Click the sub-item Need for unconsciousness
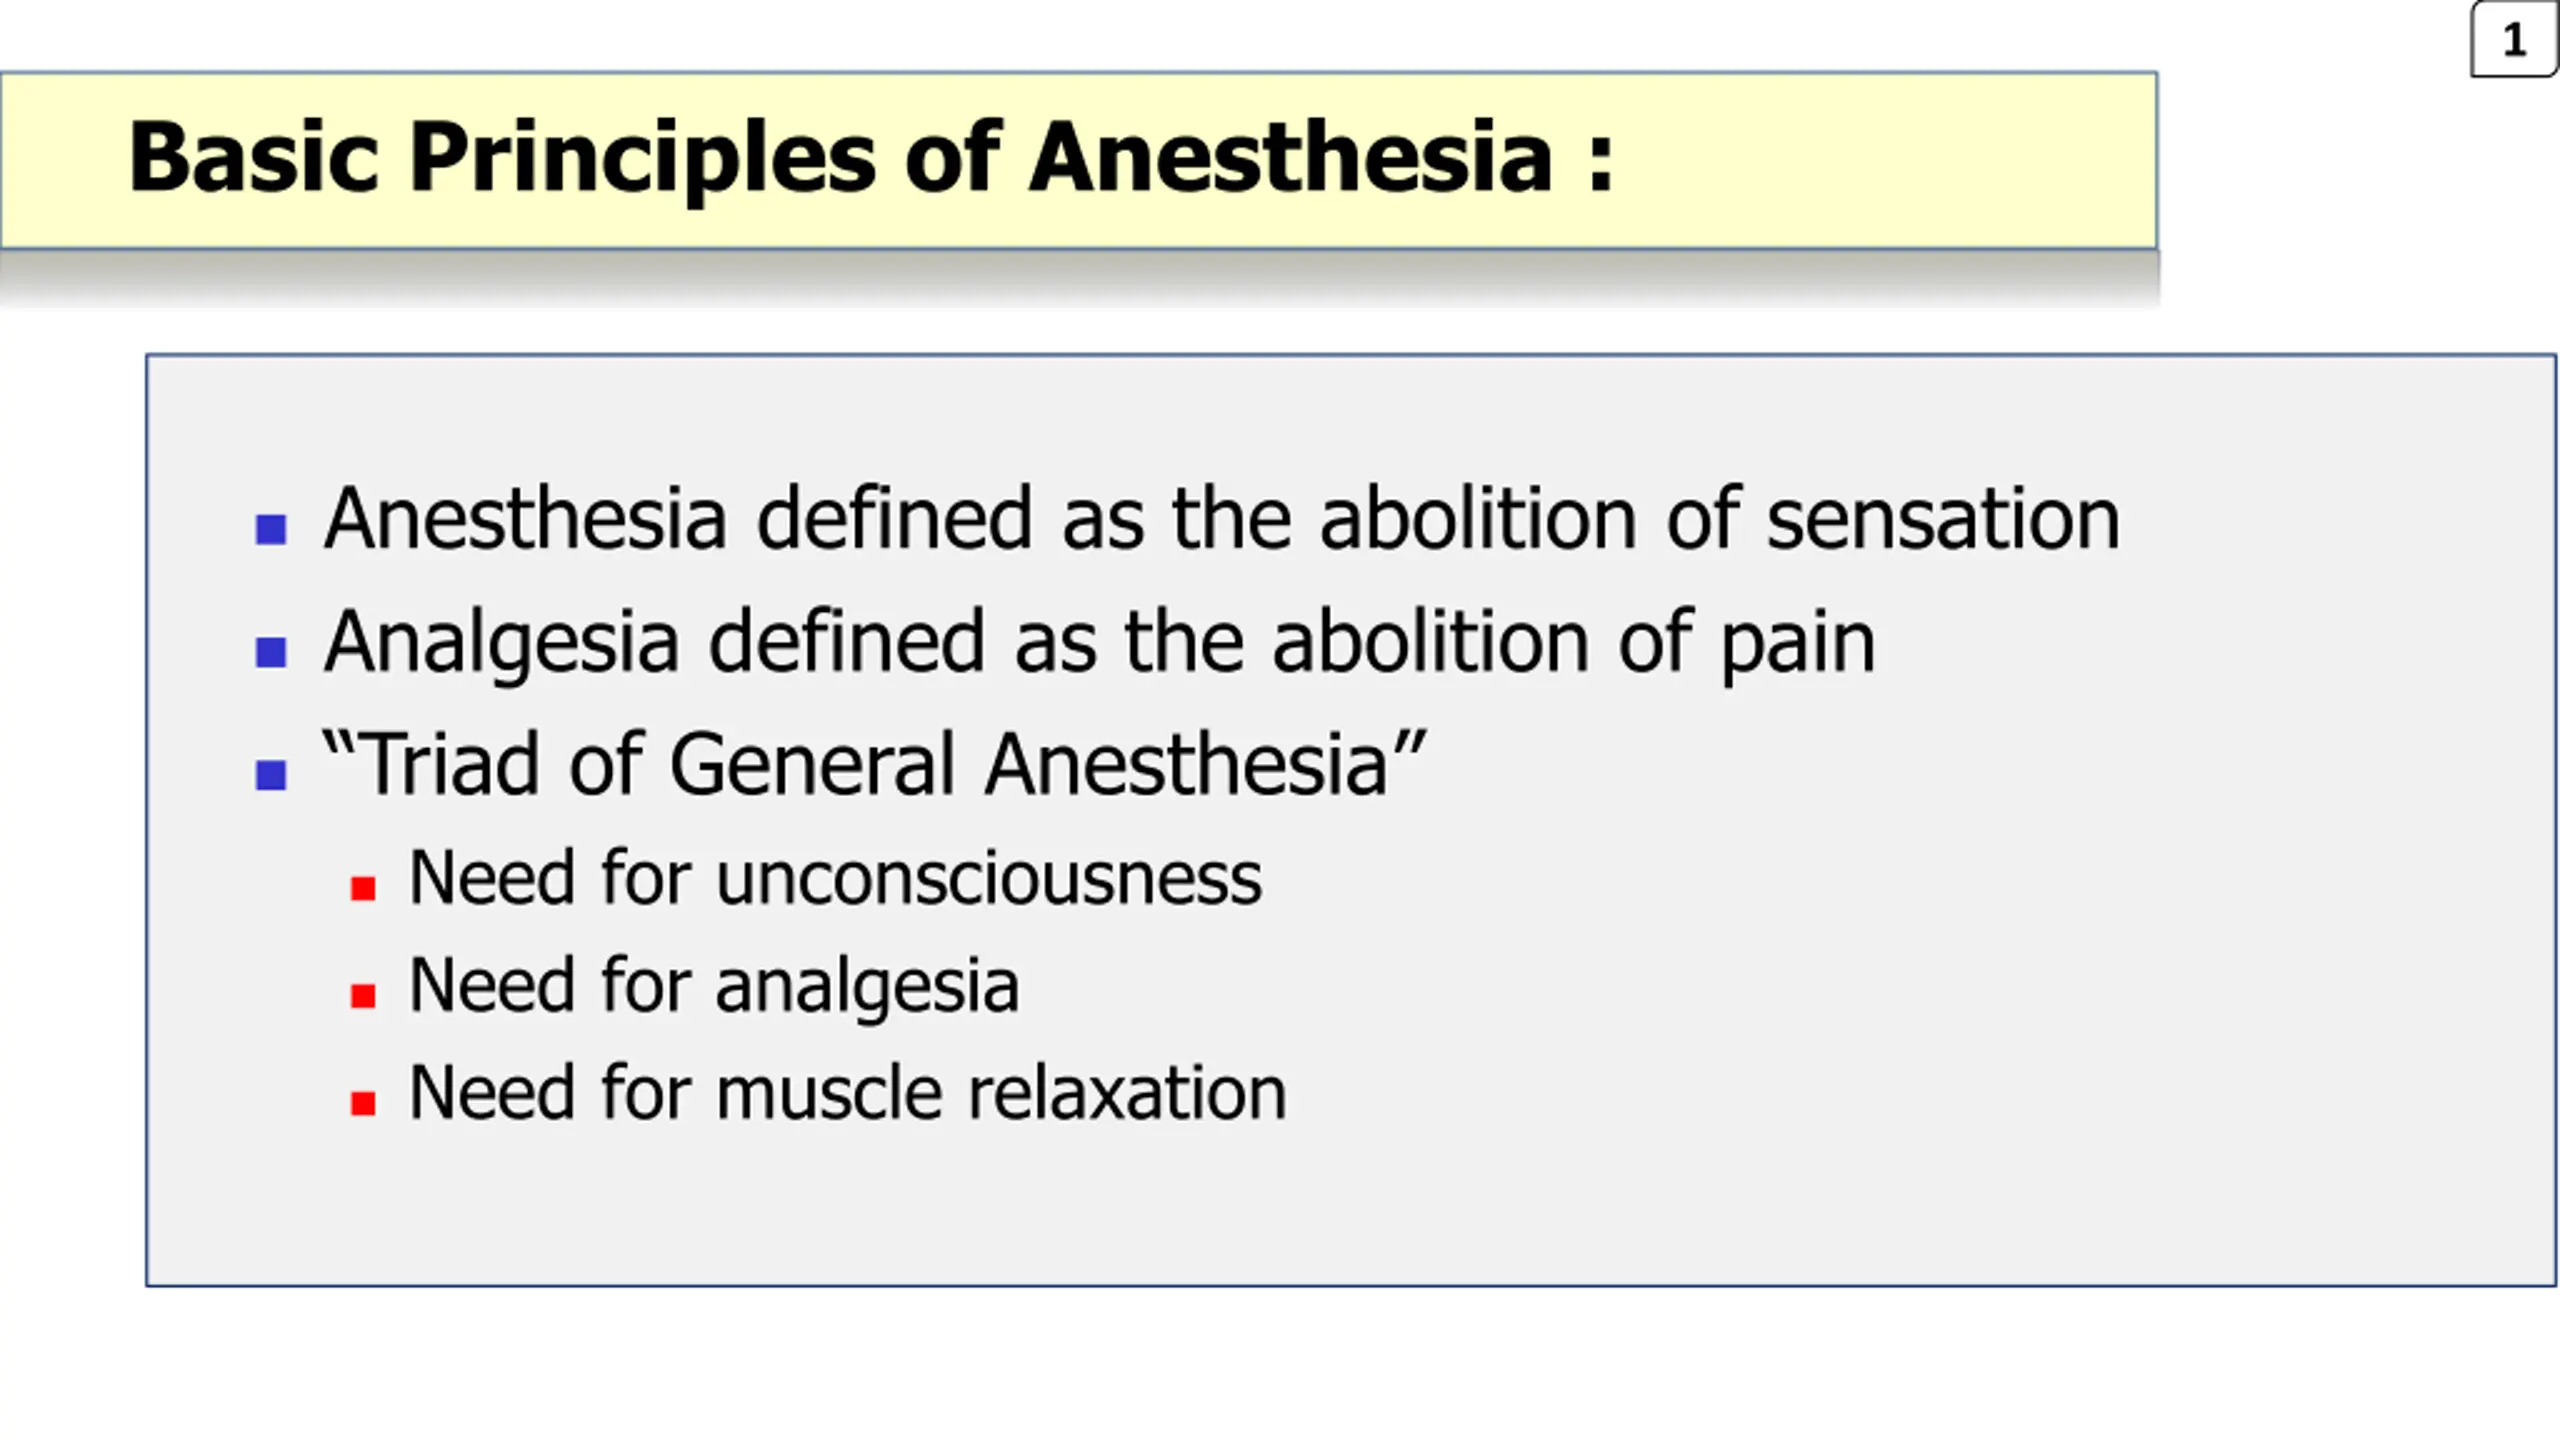The height and width of the screenshot is (1440, 2560). [x=835, y=878]
